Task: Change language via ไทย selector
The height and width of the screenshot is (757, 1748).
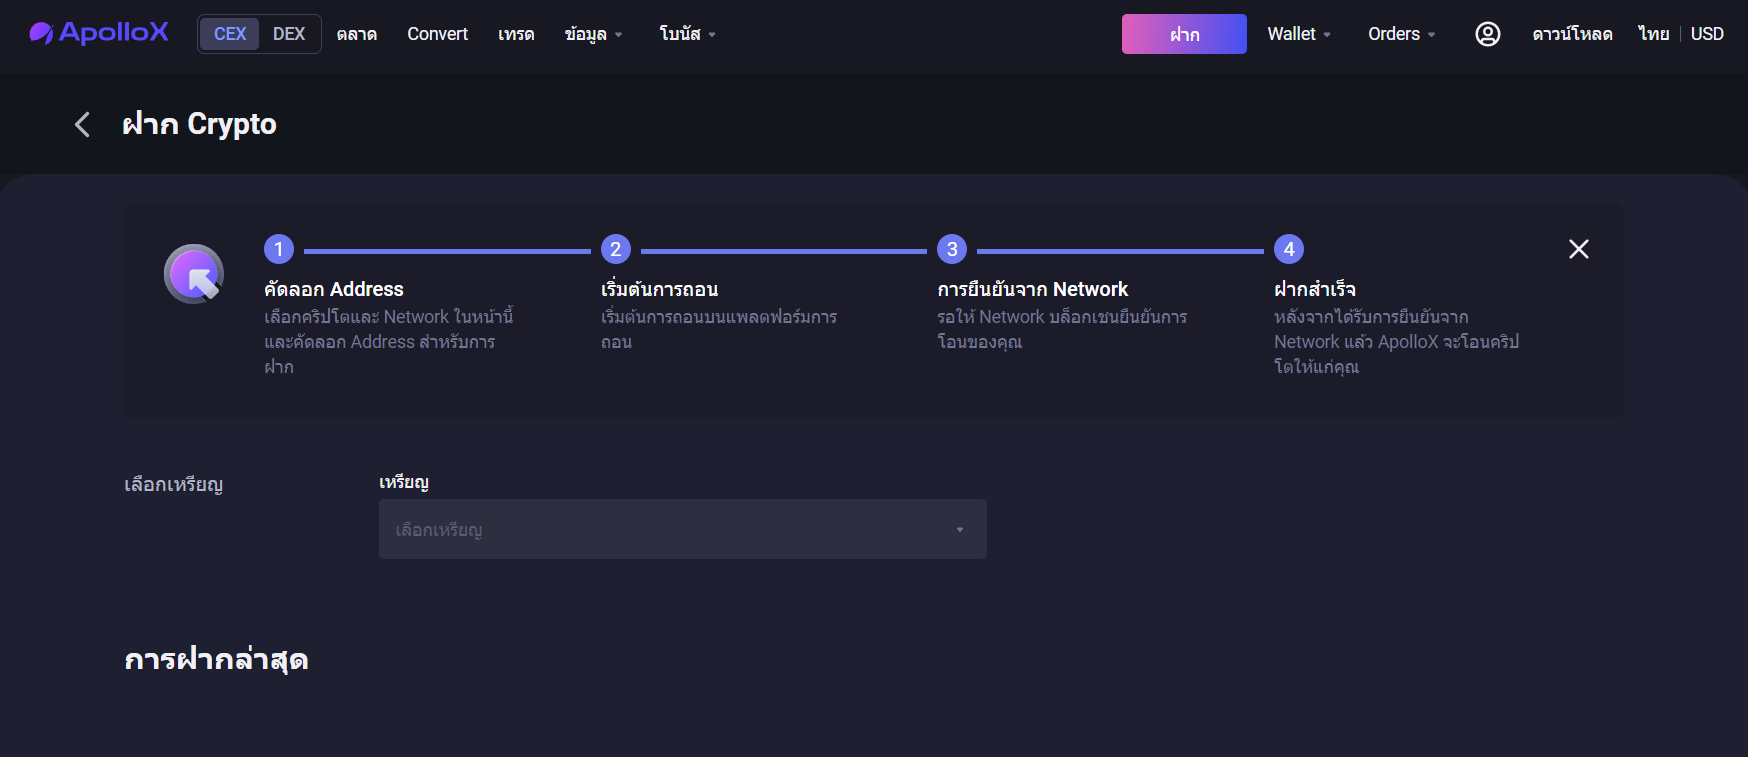Action: pyautogui.click(x=1654, y=34)
